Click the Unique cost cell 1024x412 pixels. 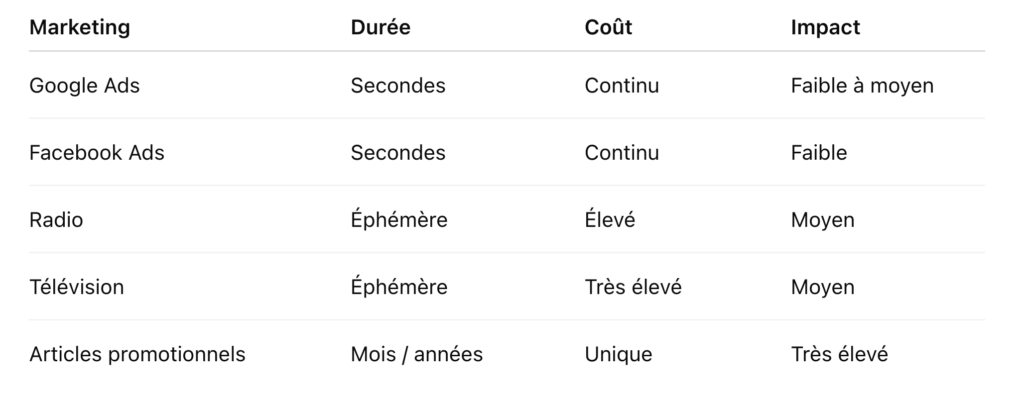point(618,354)
